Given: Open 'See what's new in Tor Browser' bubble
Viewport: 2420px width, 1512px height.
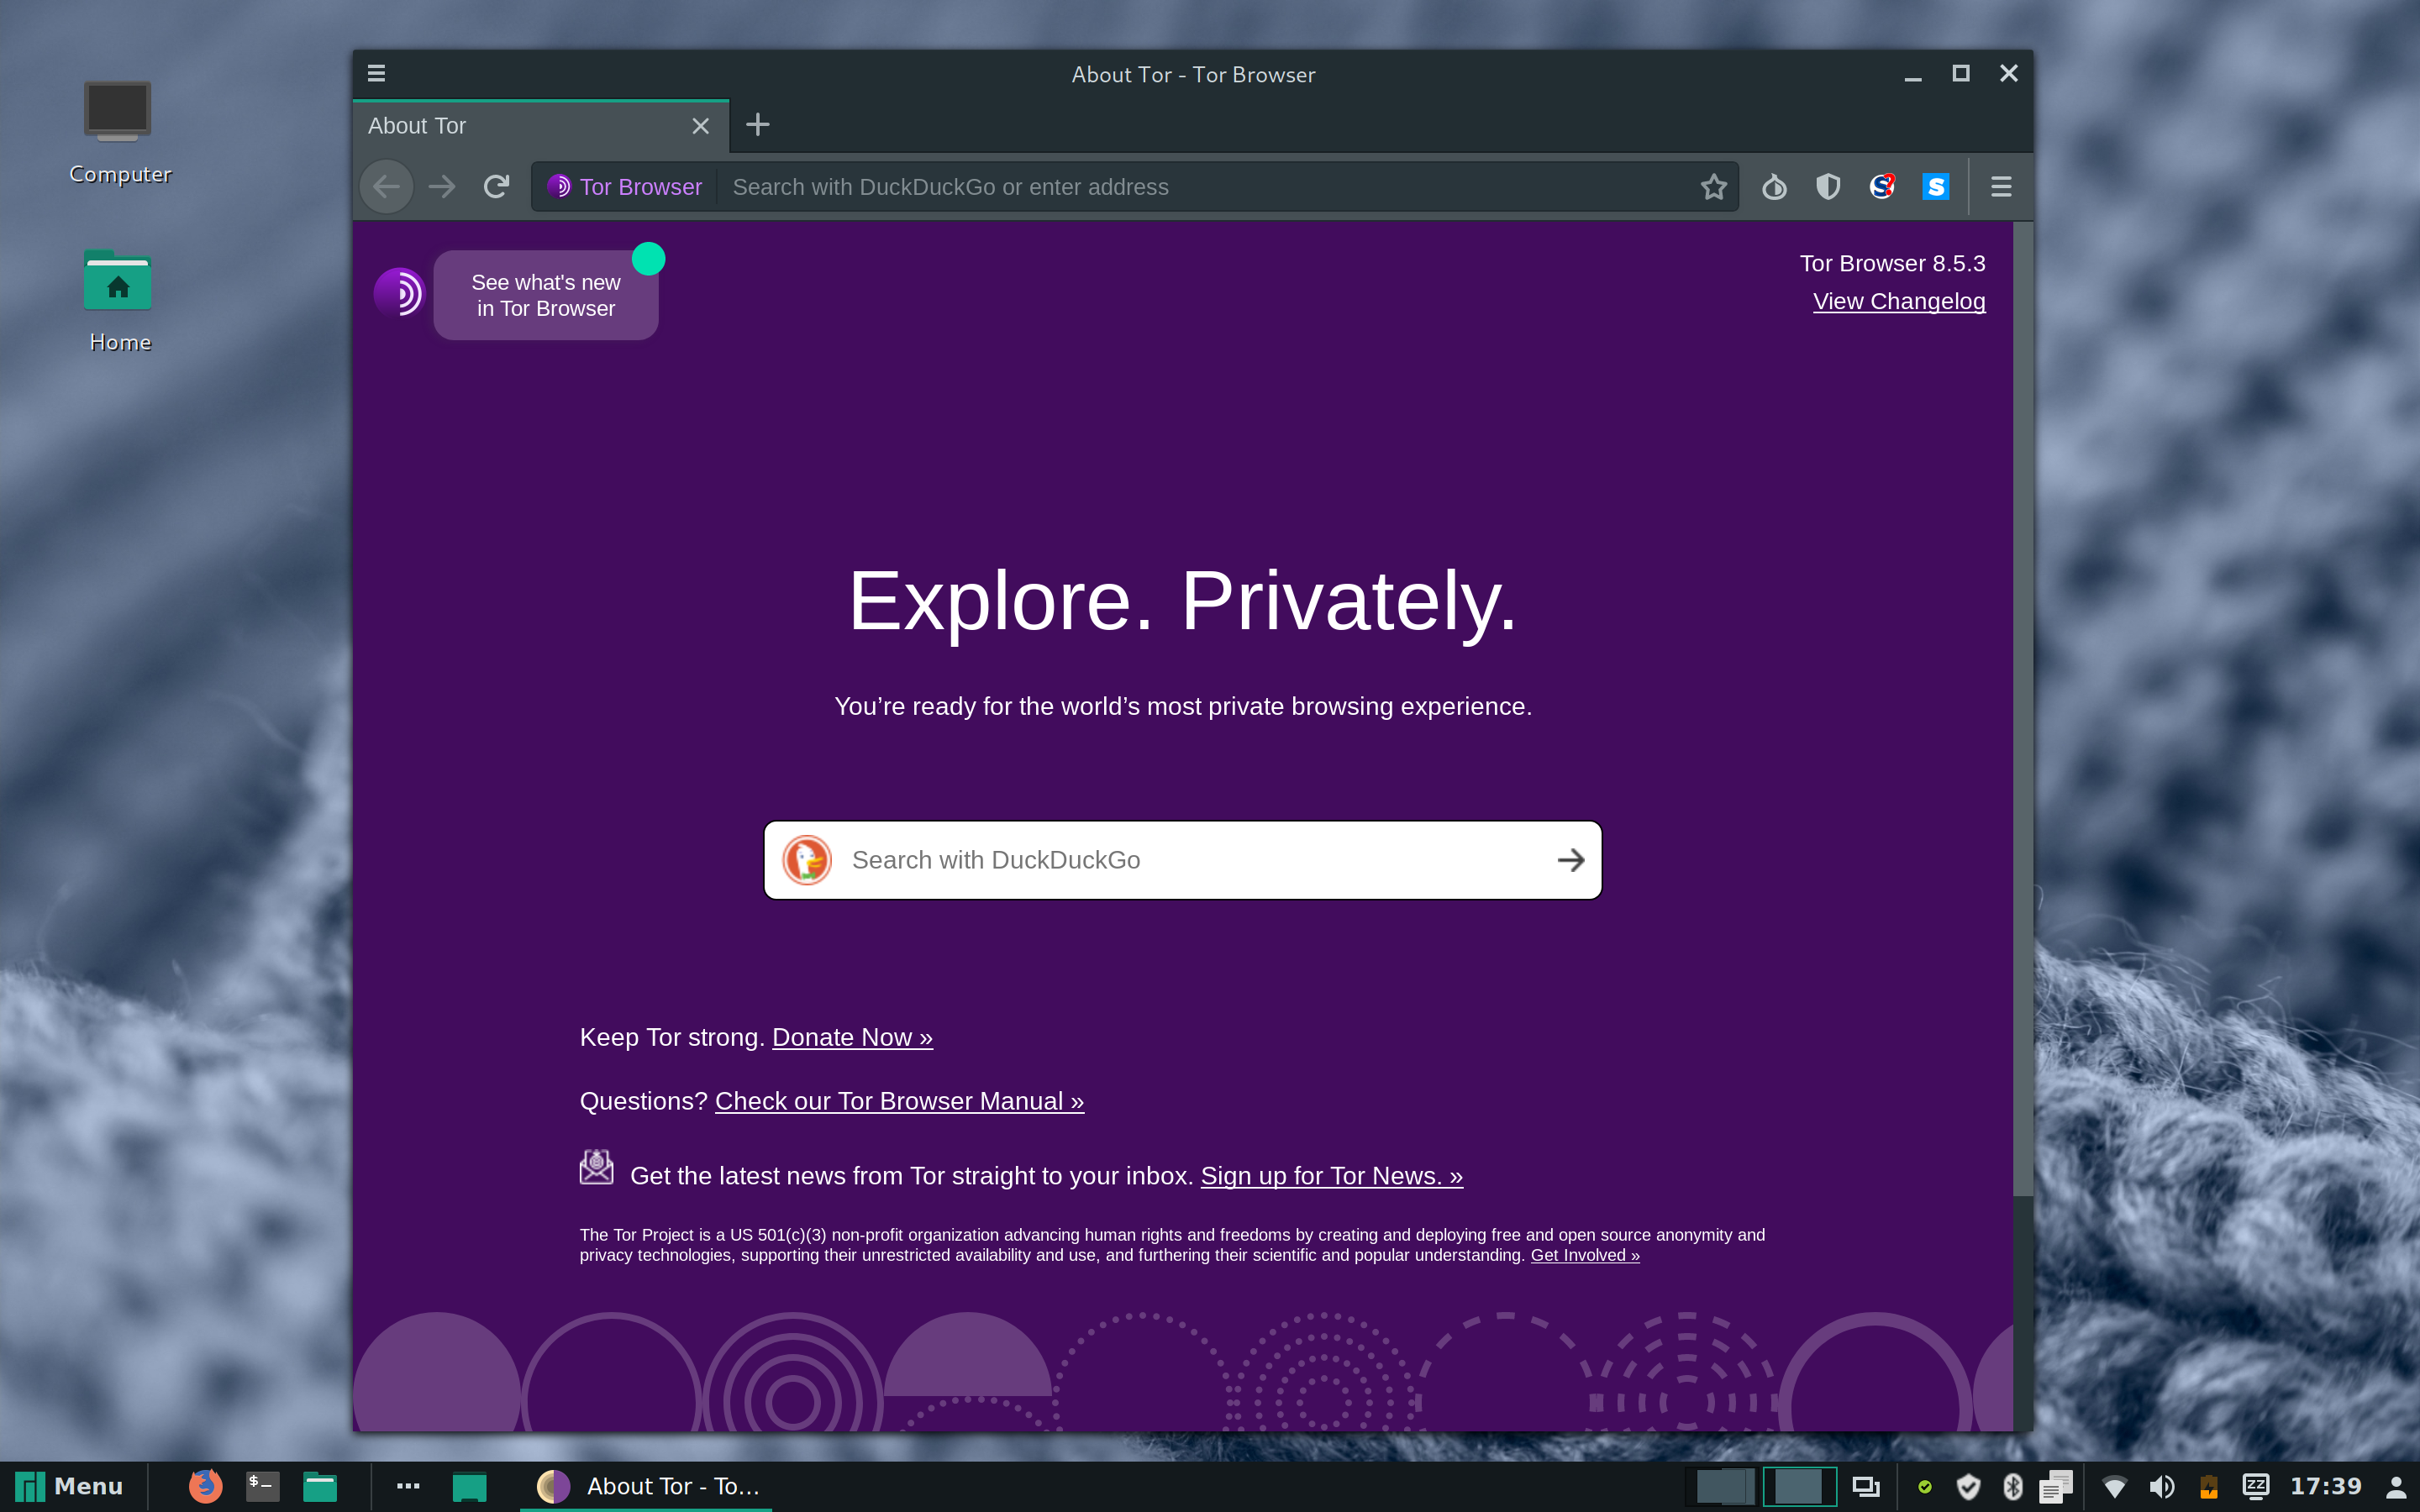Looking at the screenshot, I should tap(546, 295).
